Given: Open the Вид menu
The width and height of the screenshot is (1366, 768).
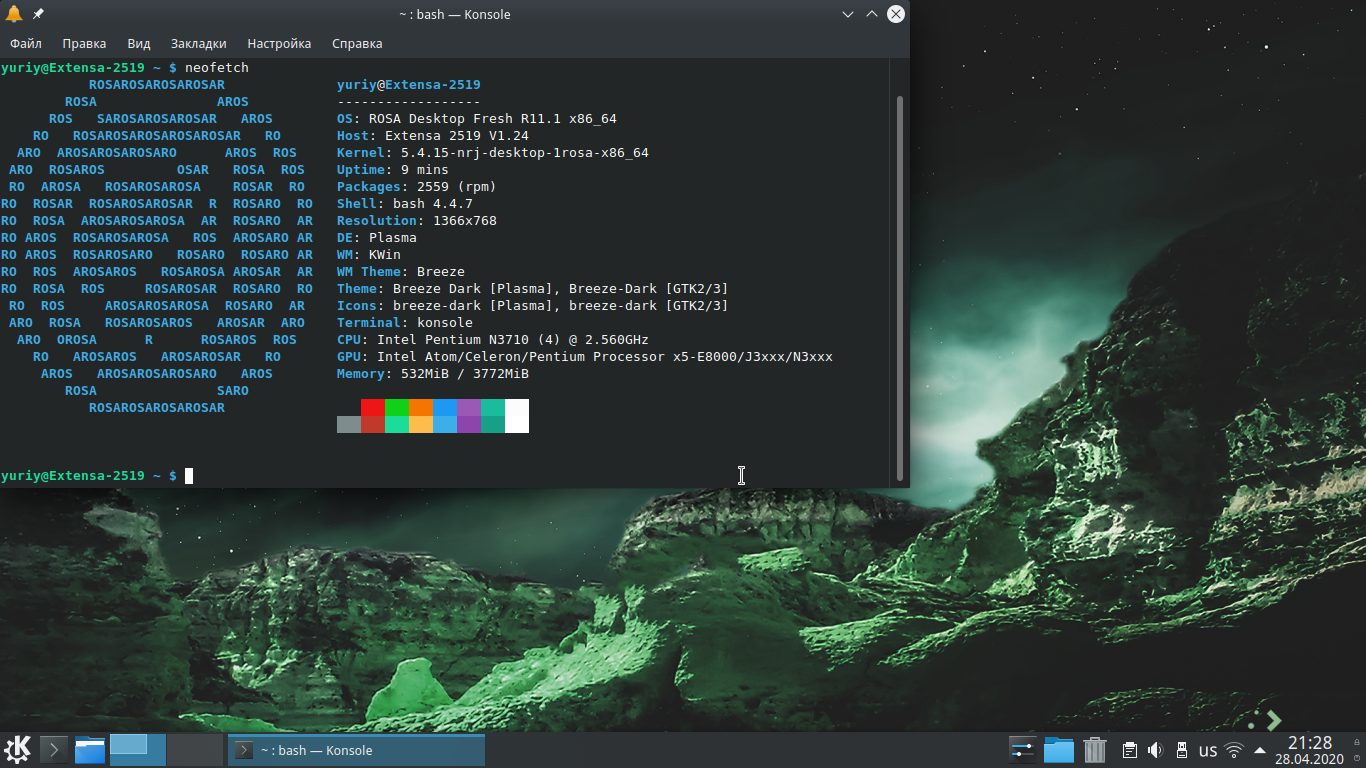Looking at the screenshot, I should [x=139, y=44].
